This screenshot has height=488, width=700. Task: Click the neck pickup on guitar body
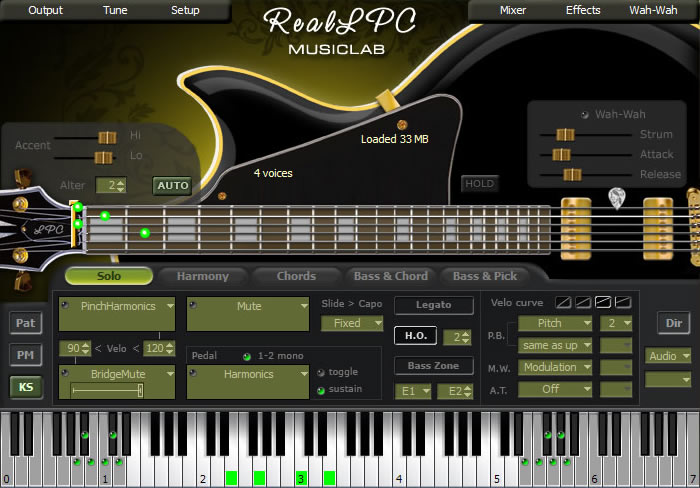pyautogui.click(x=576, y=229)
